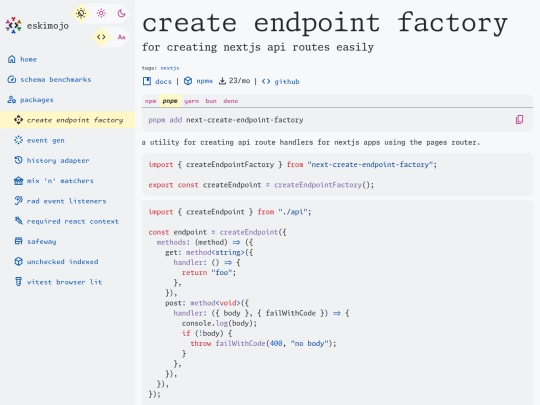The image size is (540, 405).
Task: Open the packages link
Action: click(x=37, y=100)
